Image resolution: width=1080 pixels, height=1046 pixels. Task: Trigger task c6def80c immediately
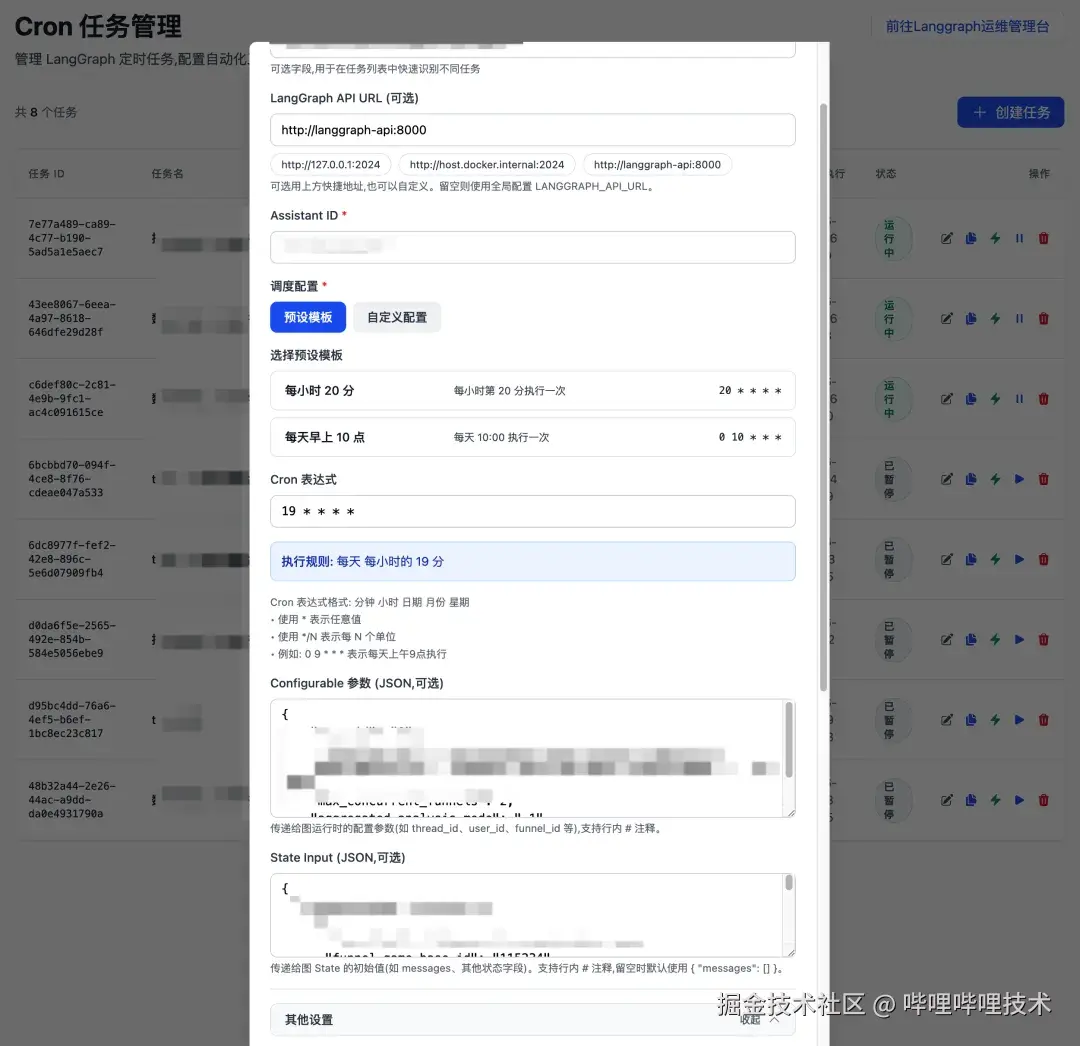[995, 399]
